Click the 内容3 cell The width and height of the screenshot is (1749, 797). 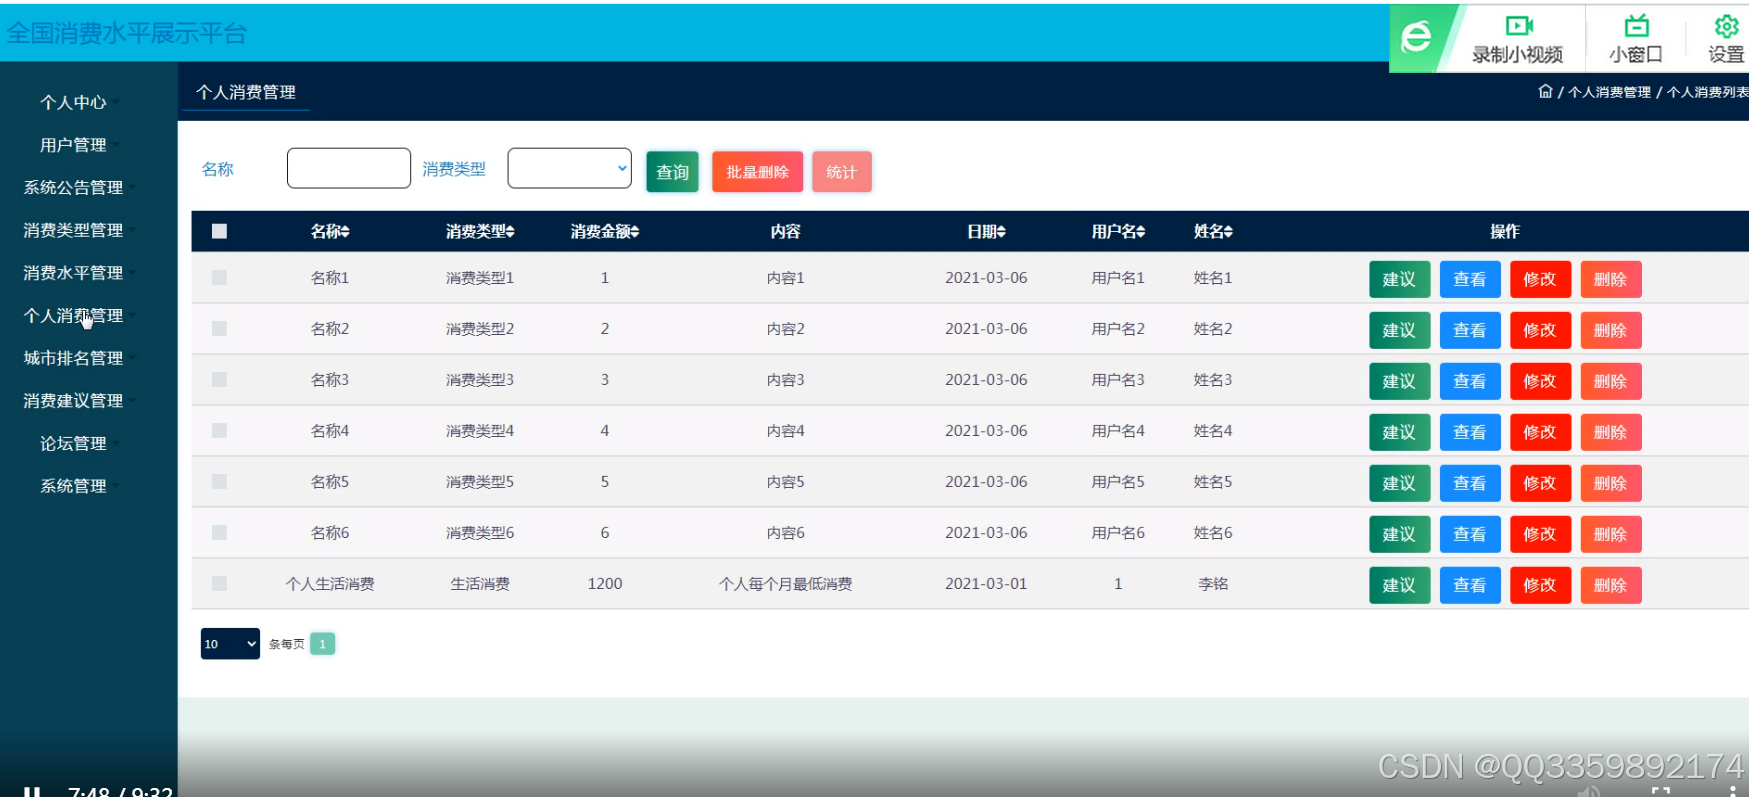coord(786,380)
